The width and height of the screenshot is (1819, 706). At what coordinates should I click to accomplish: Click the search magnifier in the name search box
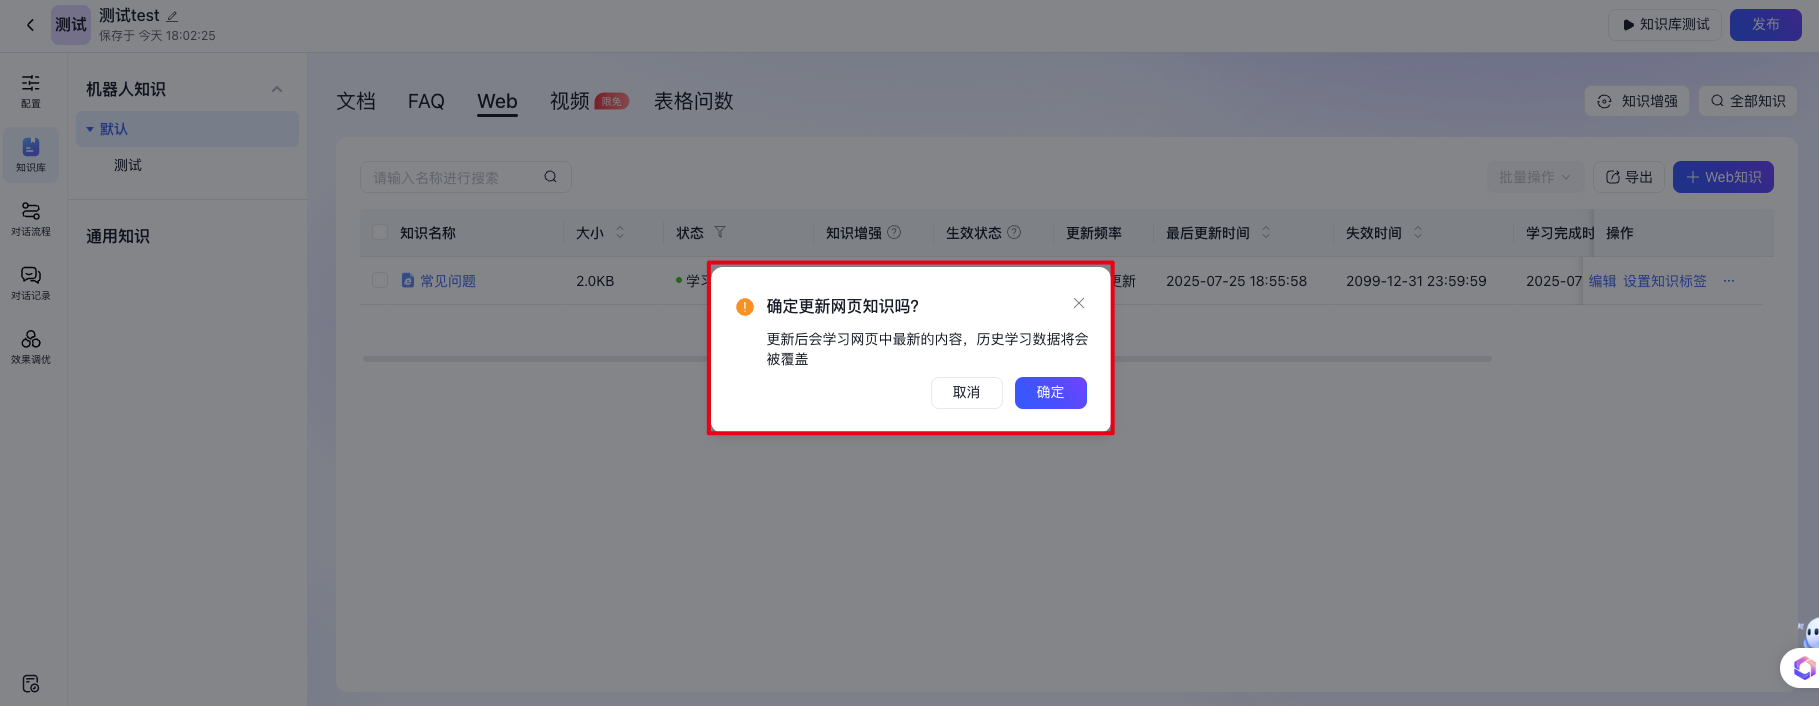(x=550, y=177)
